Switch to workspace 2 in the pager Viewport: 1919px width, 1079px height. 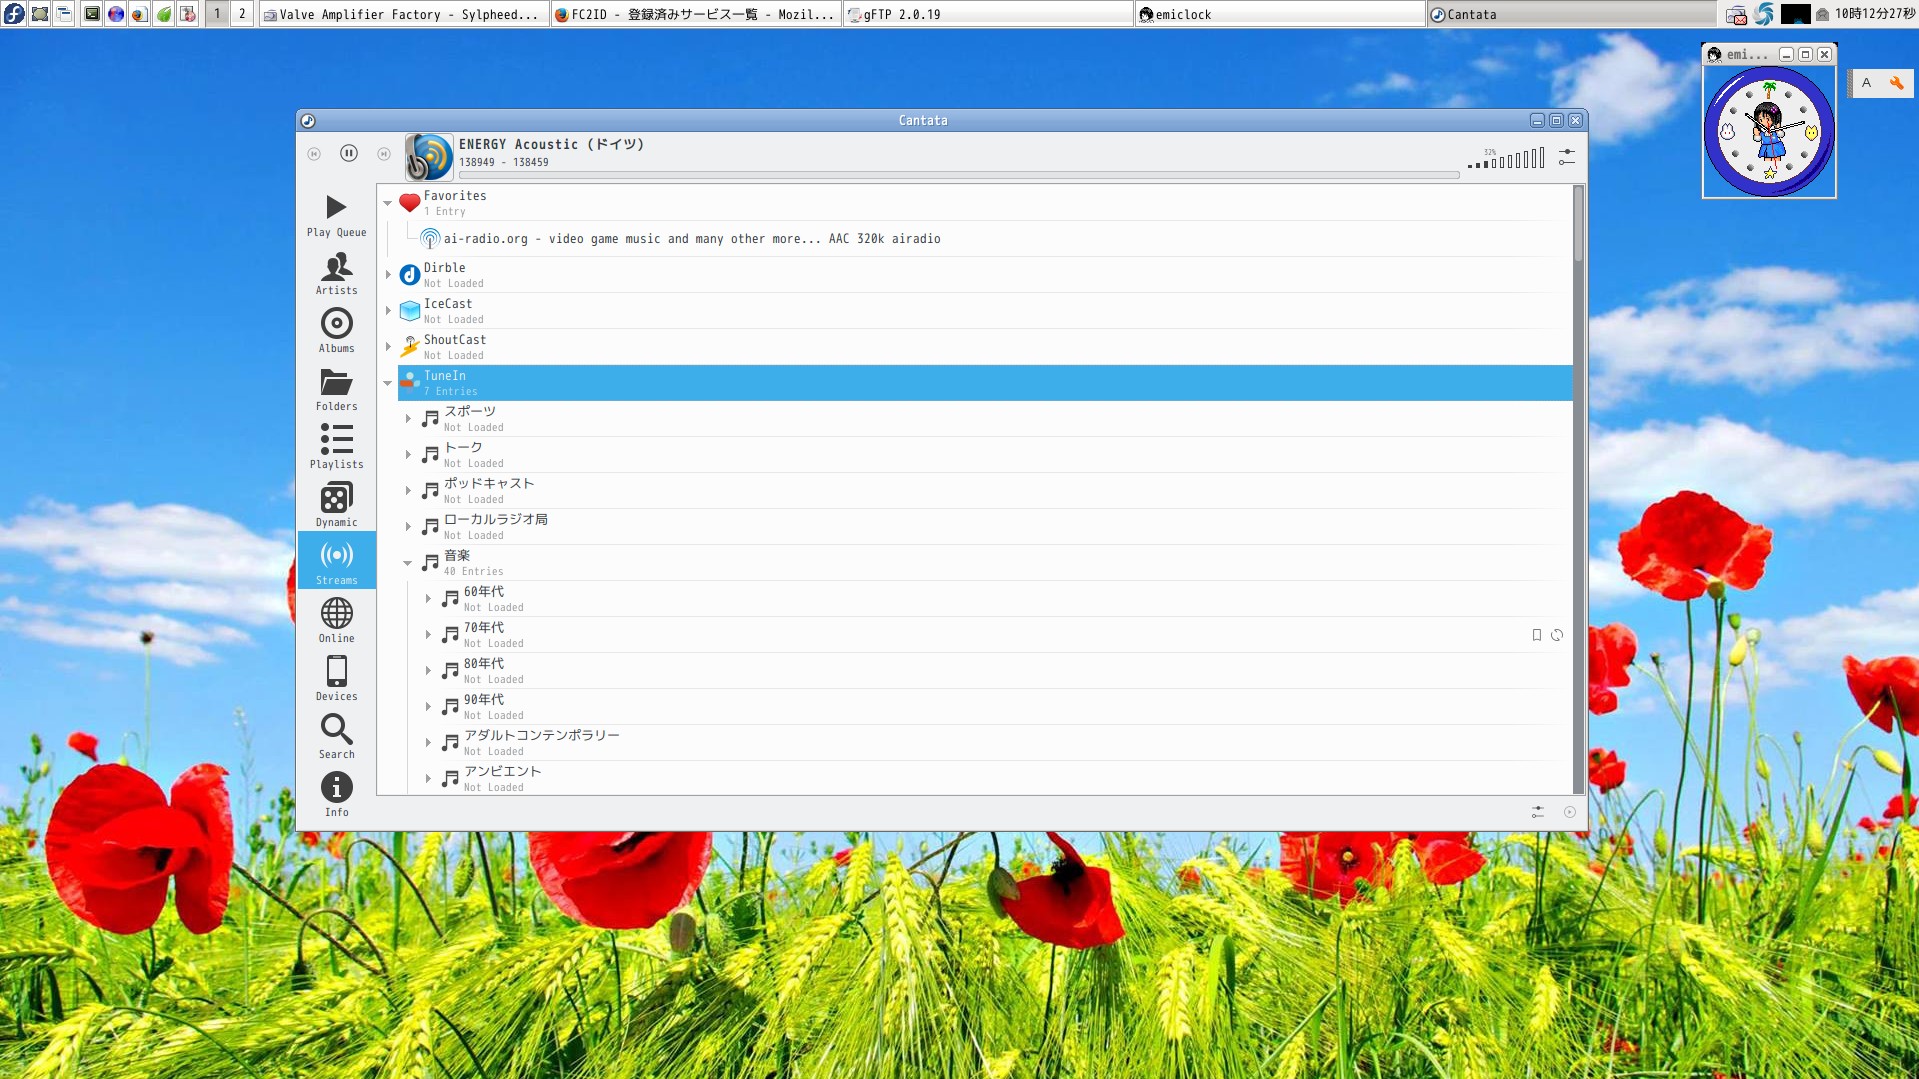[x=242, y=14]
